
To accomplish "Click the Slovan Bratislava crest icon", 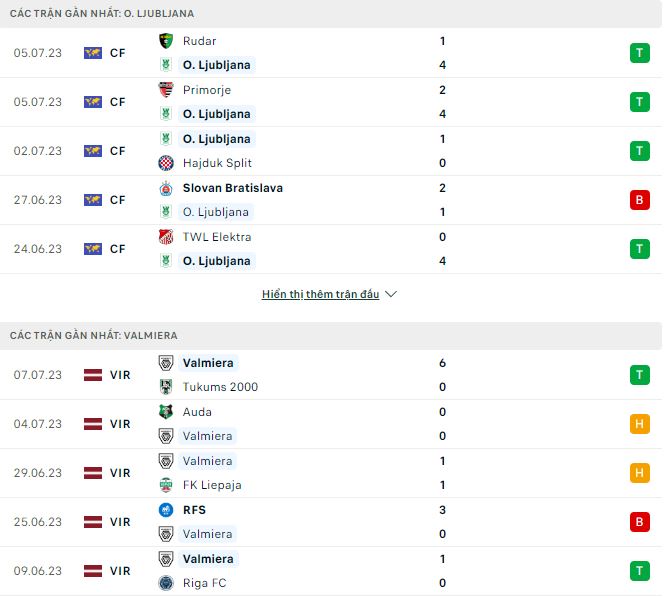I will click(x=166, y=188).
